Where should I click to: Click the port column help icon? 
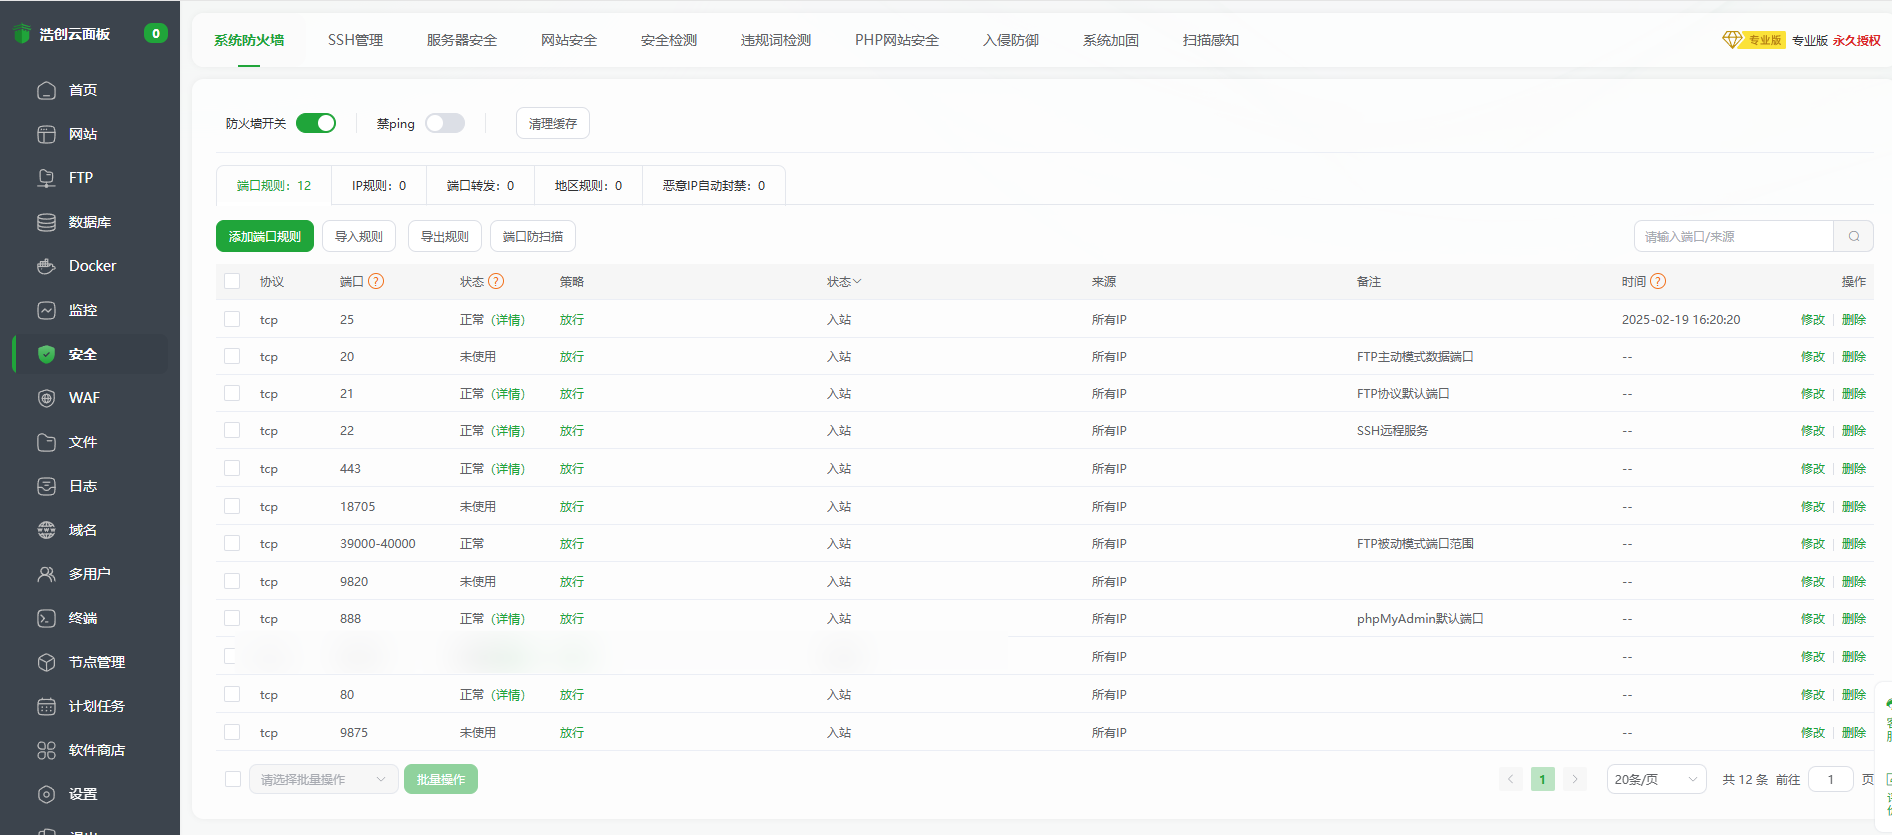pos(376,282)
